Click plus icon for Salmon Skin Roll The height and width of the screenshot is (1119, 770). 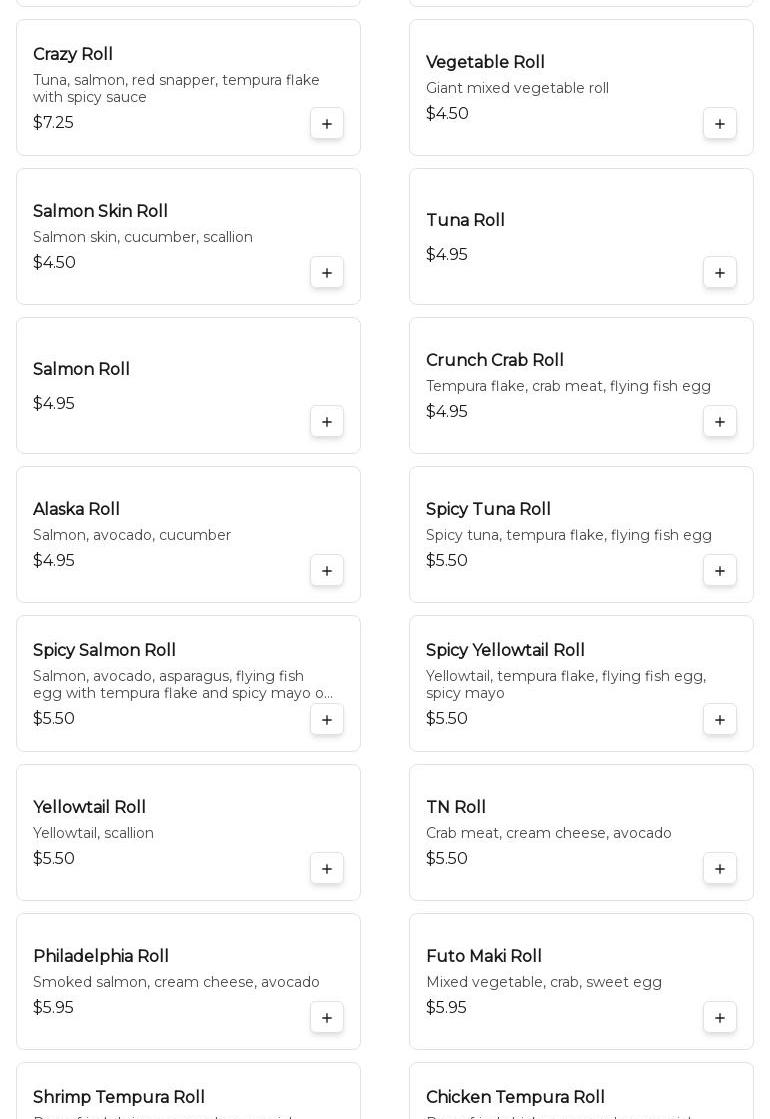click(x=327, y=273)
